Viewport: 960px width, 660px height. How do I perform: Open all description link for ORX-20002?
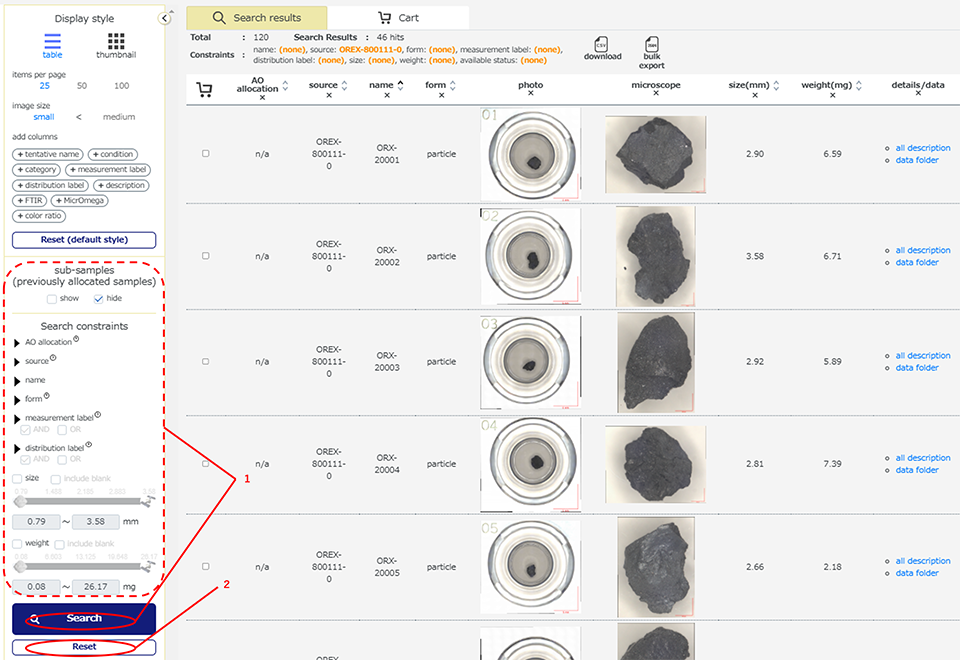click(922, 251)
